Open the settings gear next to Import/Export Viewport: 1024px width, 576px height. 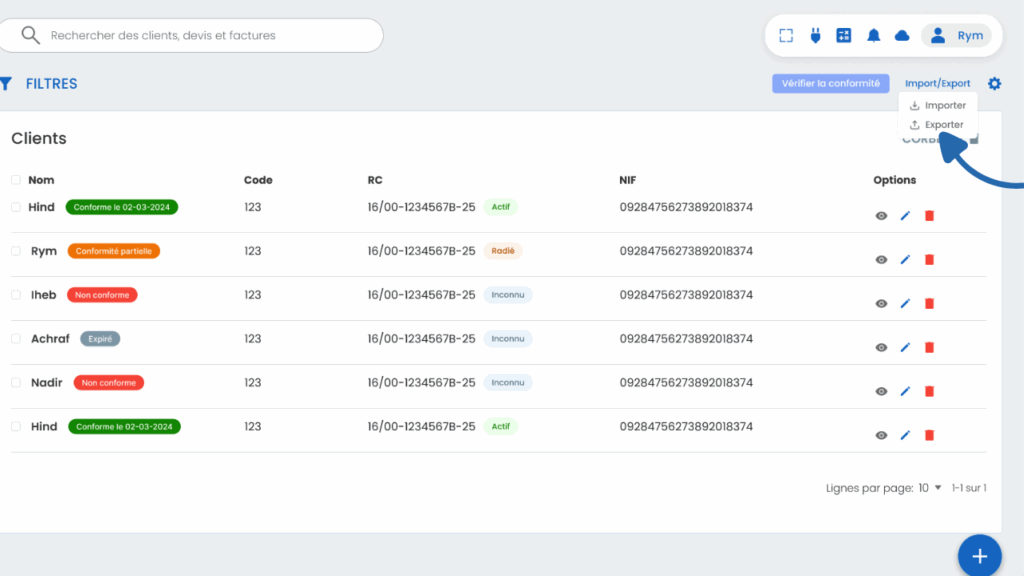pos(994,84)
